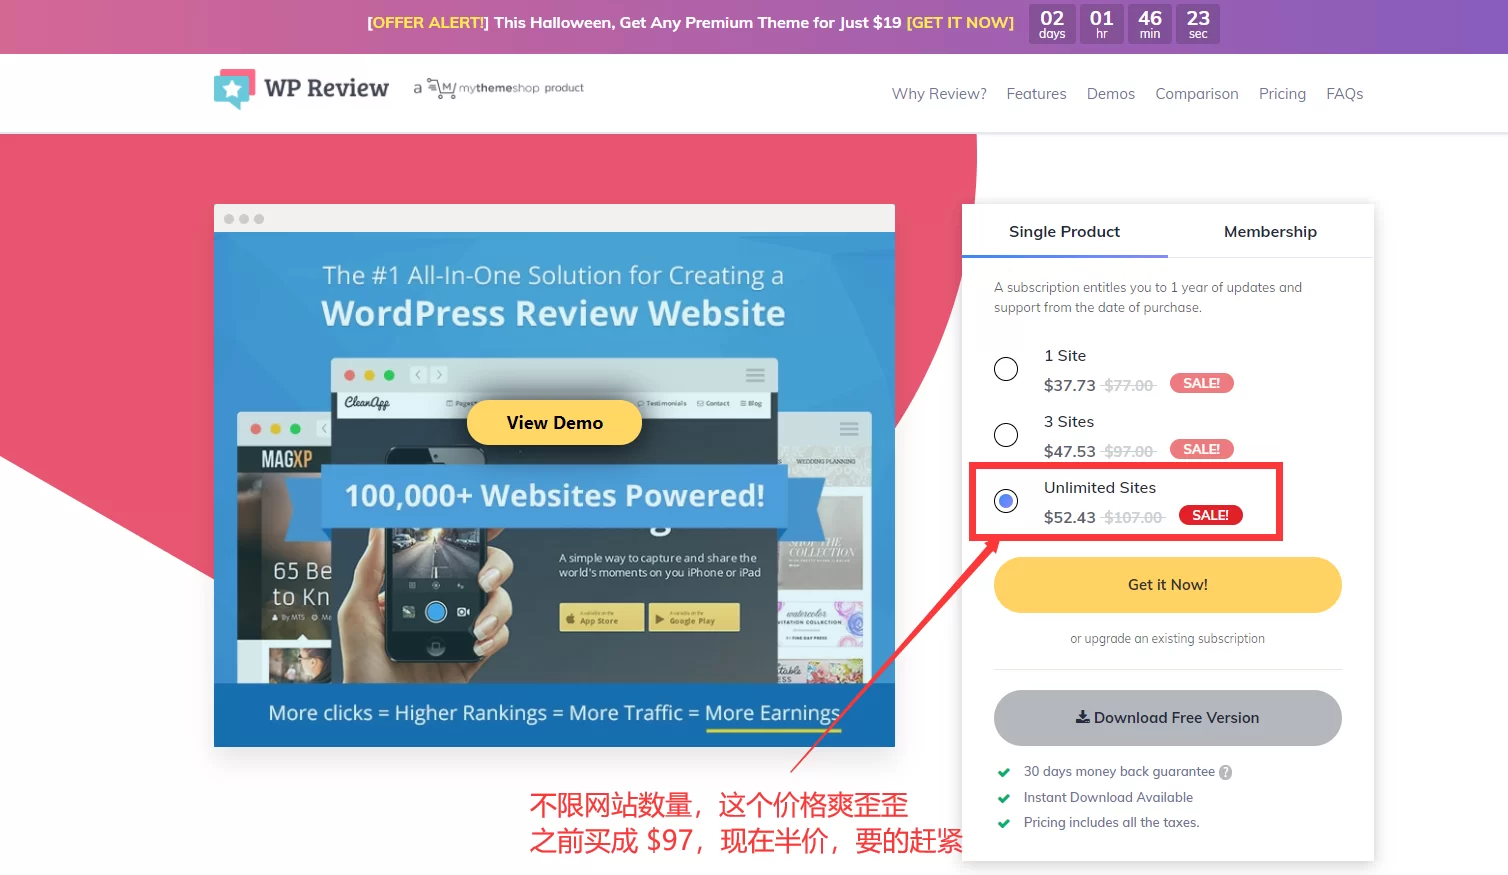Click the struck-through $97.00 price
This screenshot has width=1508, height=875.
[1130, 451]
